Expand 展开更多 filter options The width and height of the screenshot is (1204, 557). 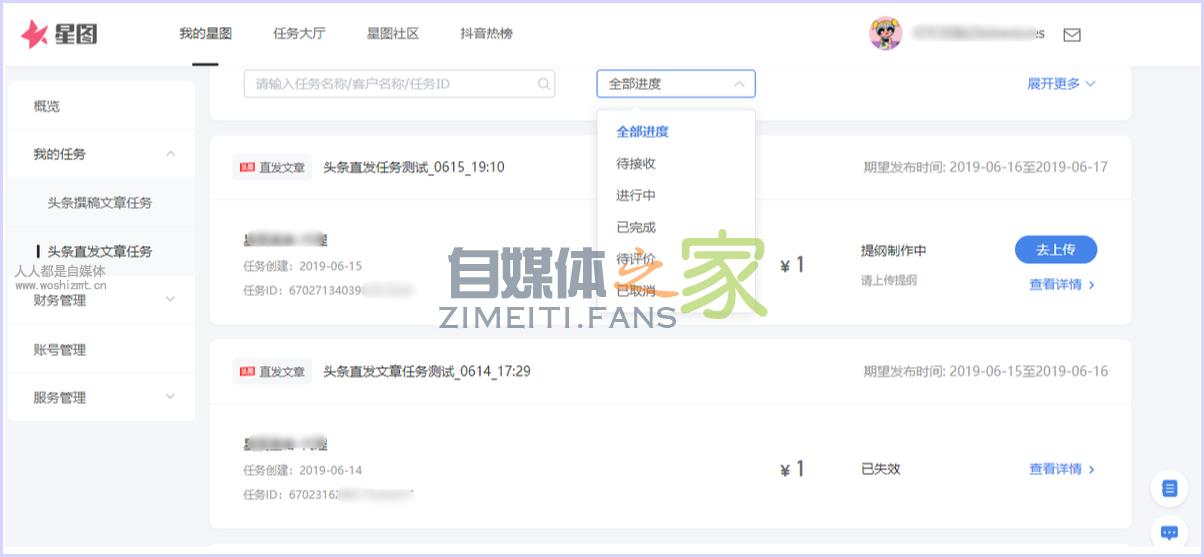tap(1061, 84)
